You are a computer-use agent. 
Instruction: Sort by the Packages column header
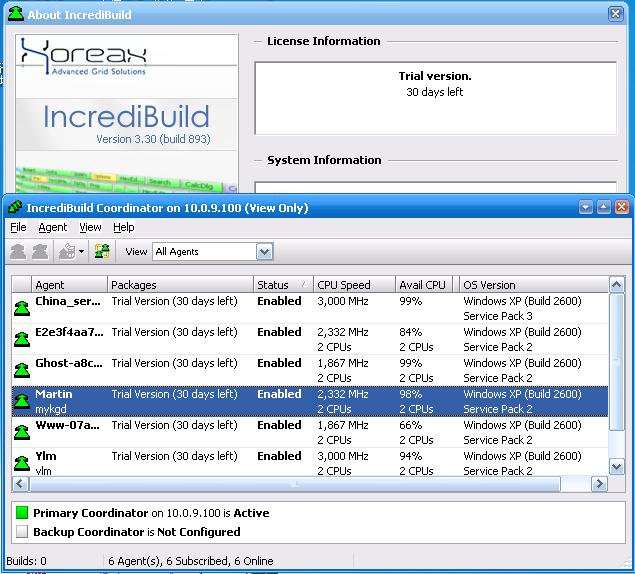[180, 285]
